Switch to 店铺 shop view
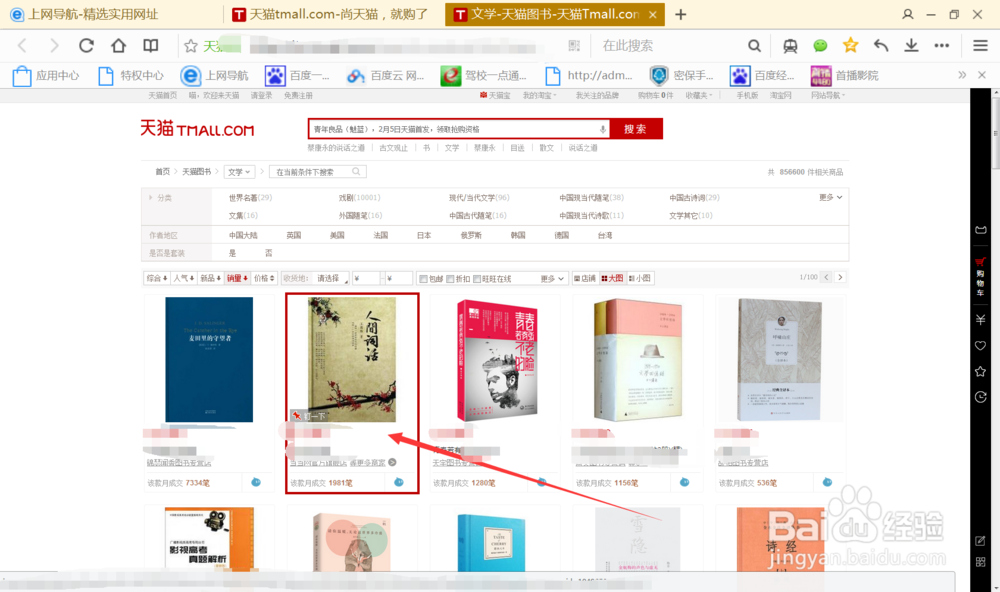1000x592 pixels. [x=584, y=278]
